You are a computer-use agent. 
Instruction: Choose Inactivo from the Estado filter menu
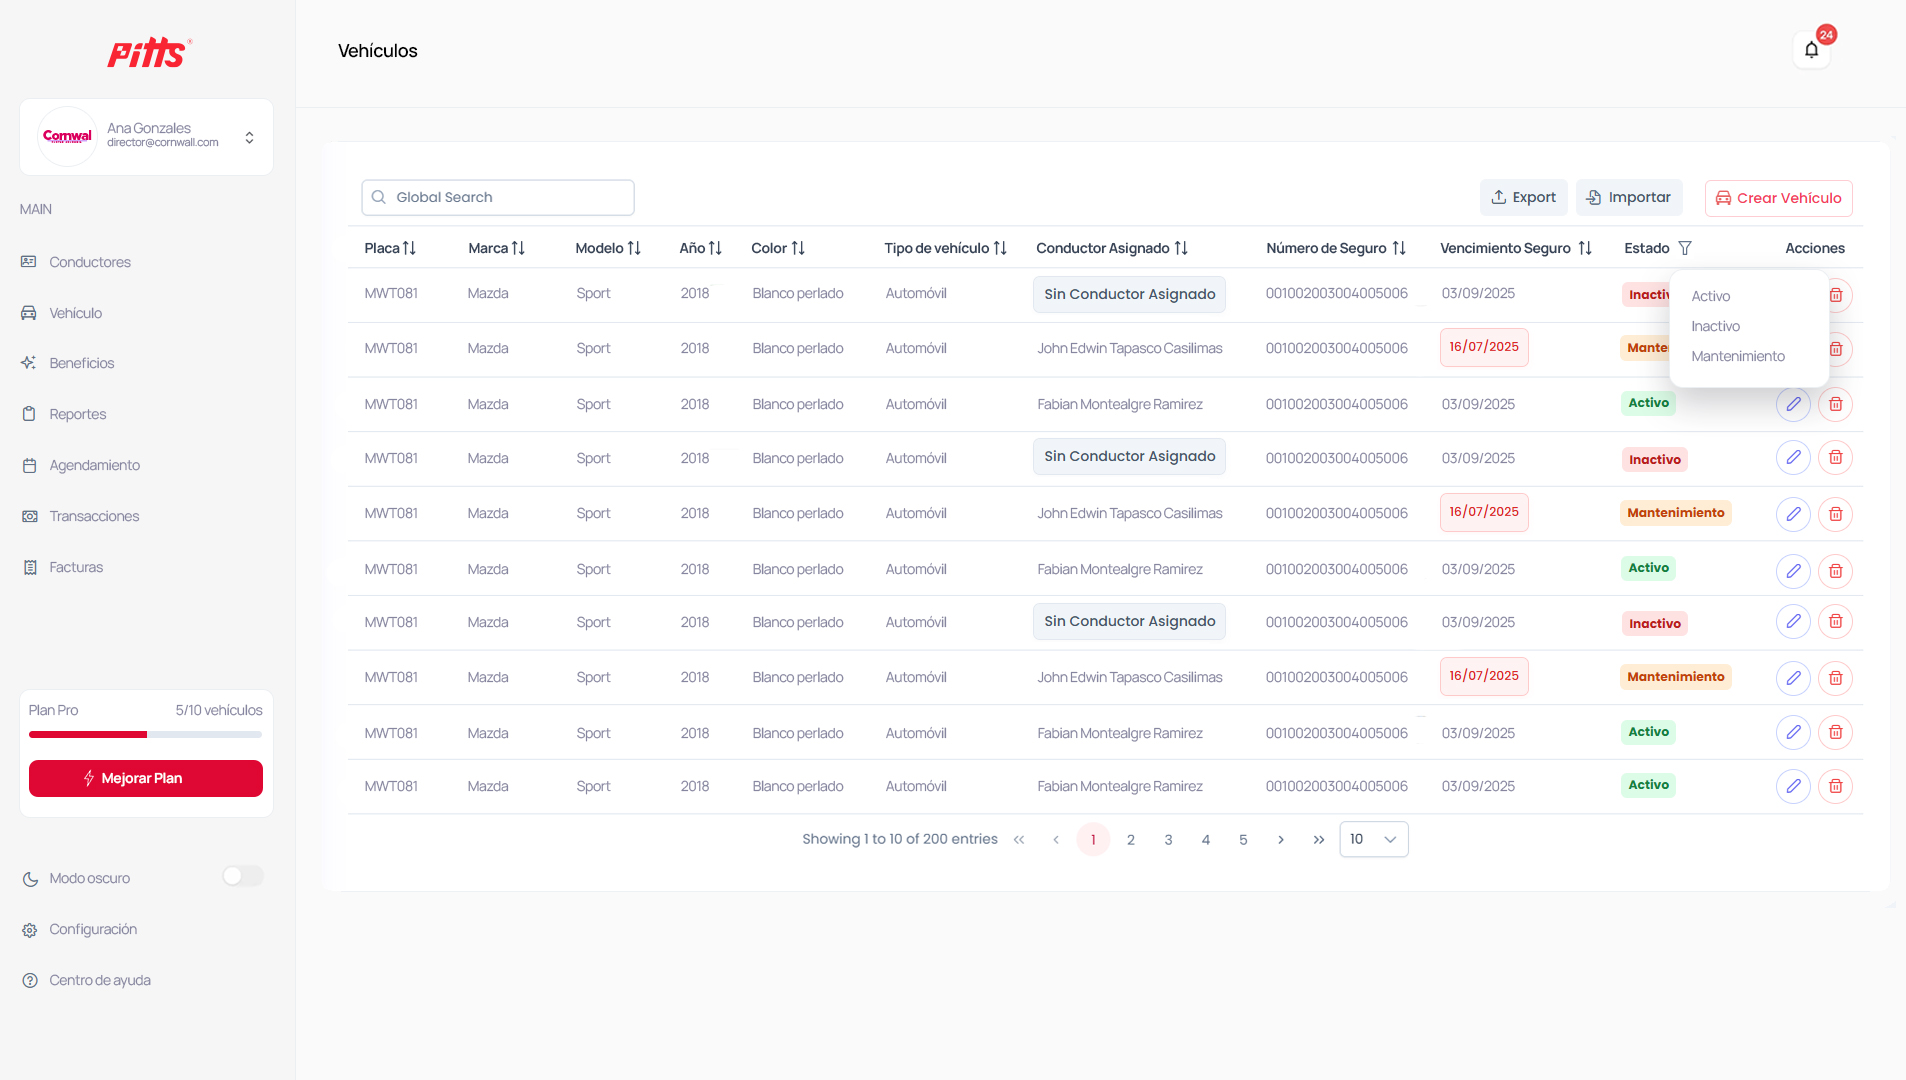(1715, 326)
